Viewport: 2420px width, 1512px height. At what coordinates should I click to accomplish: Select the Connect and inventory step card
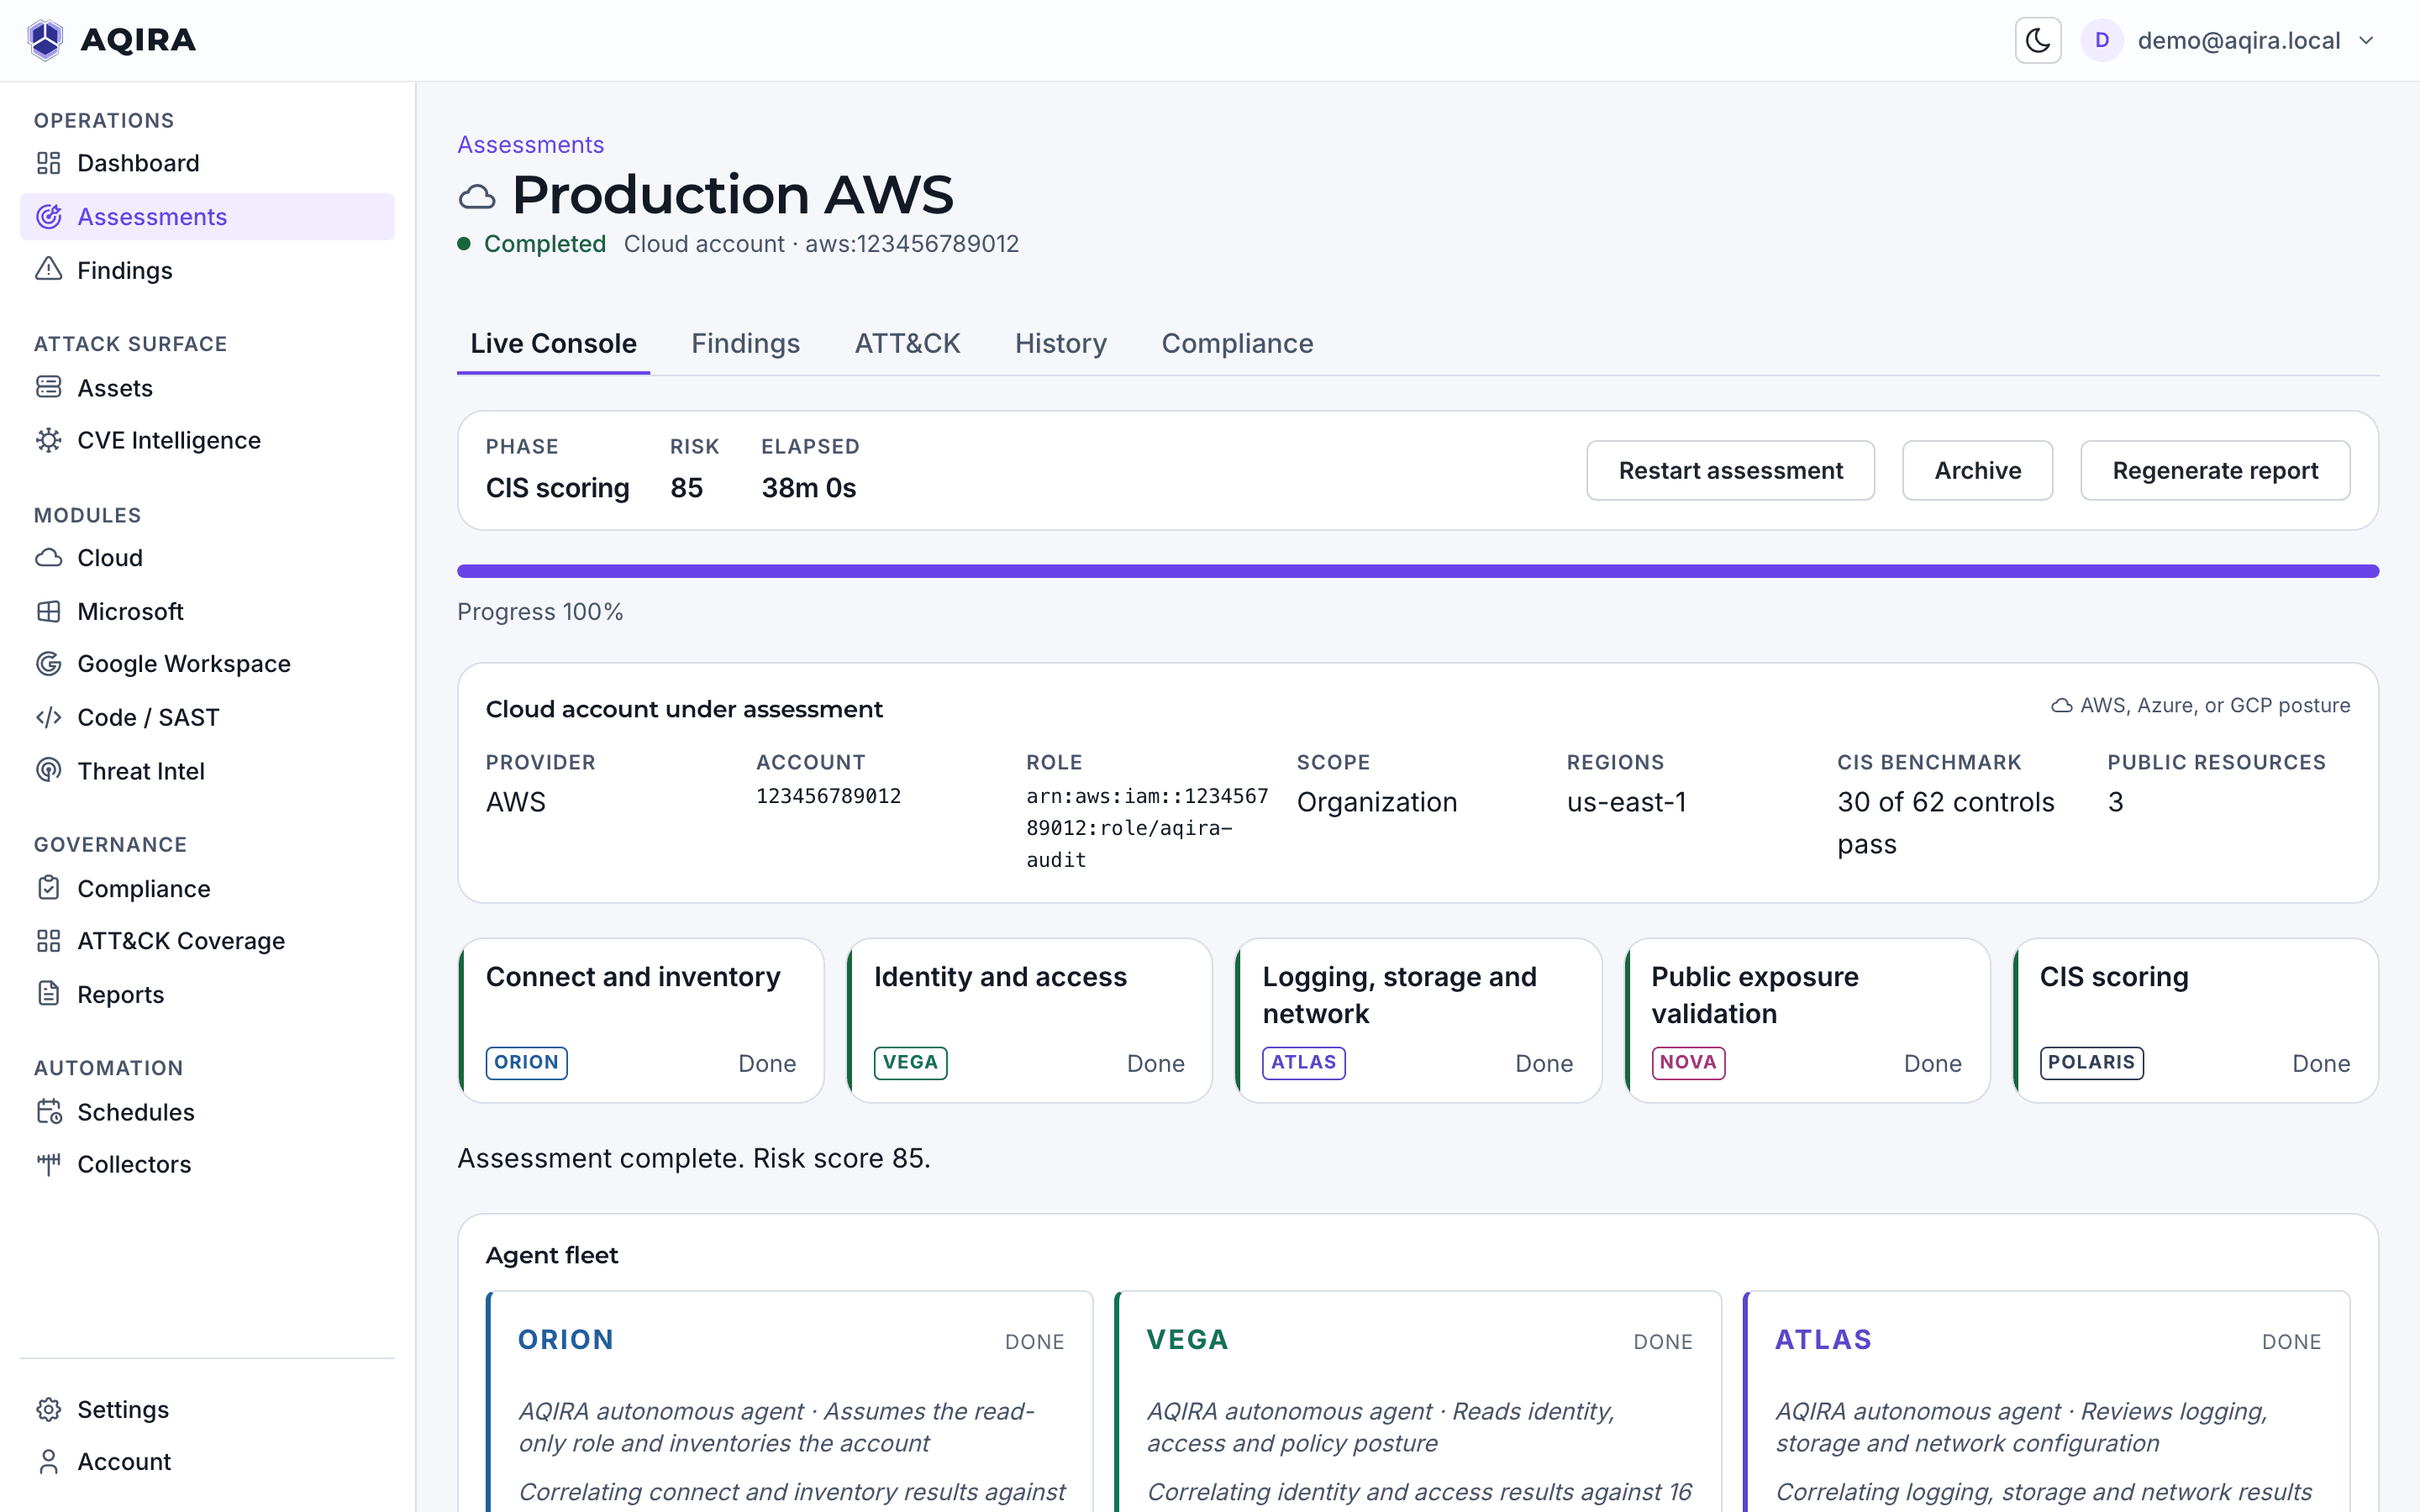pyautogui.click(x=641, y=1020)
